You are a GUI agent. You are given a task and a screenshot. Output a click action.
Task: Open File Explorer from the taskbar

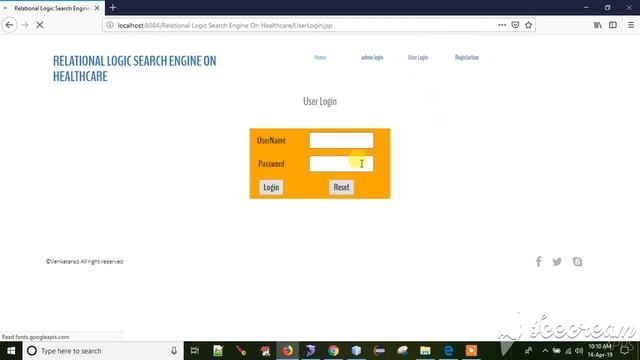425,351
